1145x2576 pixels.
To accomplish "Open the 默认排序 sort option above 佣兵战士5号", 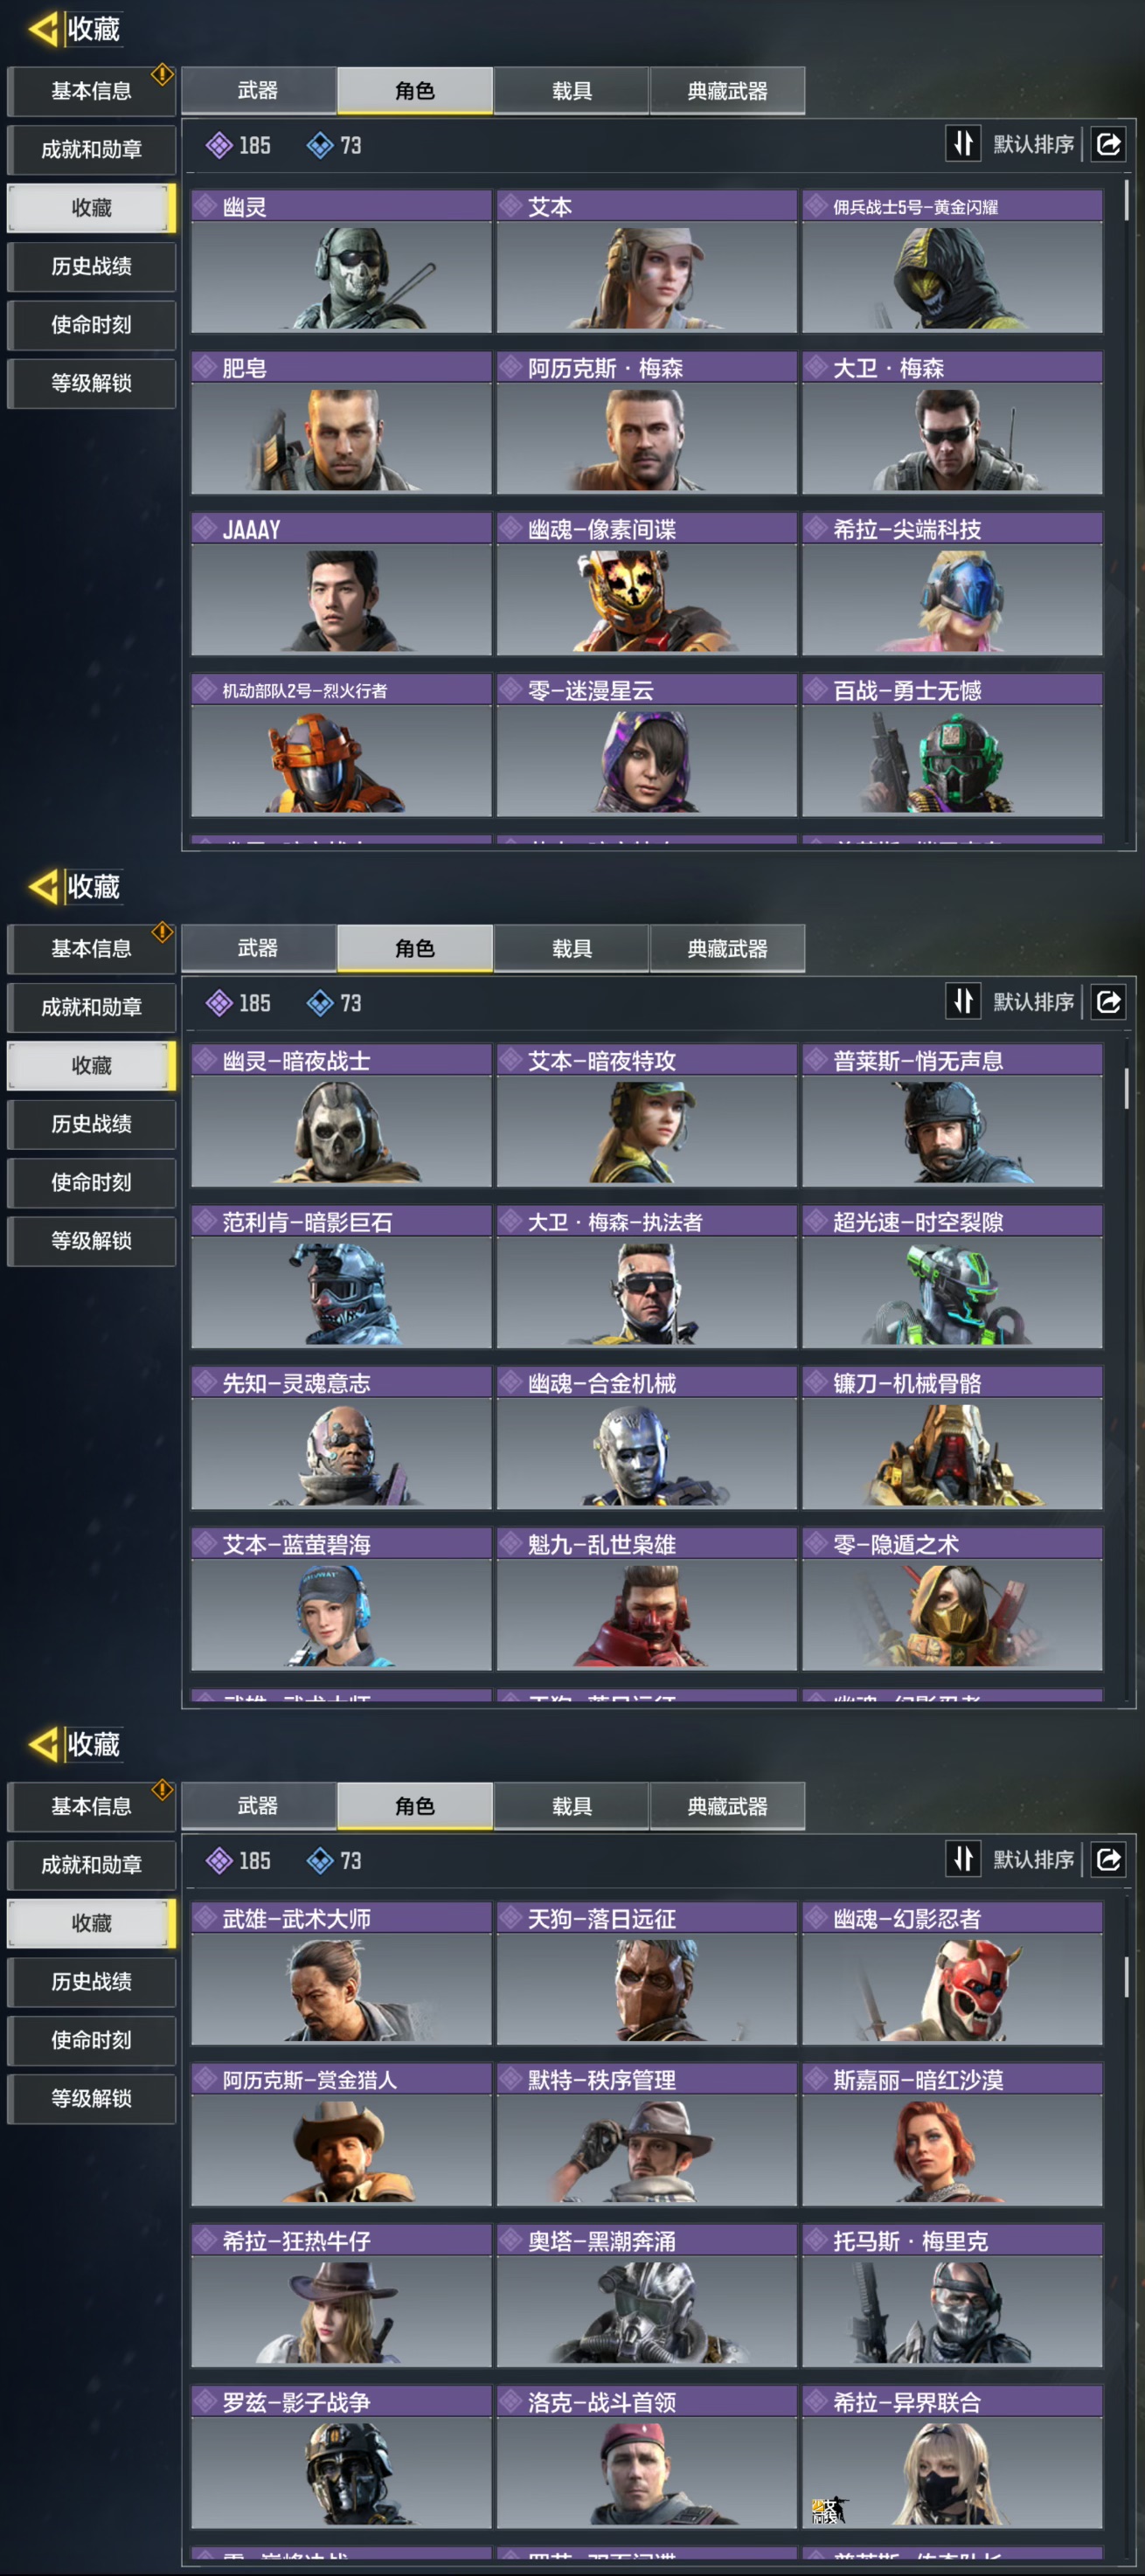I will tap(1033, 144).
